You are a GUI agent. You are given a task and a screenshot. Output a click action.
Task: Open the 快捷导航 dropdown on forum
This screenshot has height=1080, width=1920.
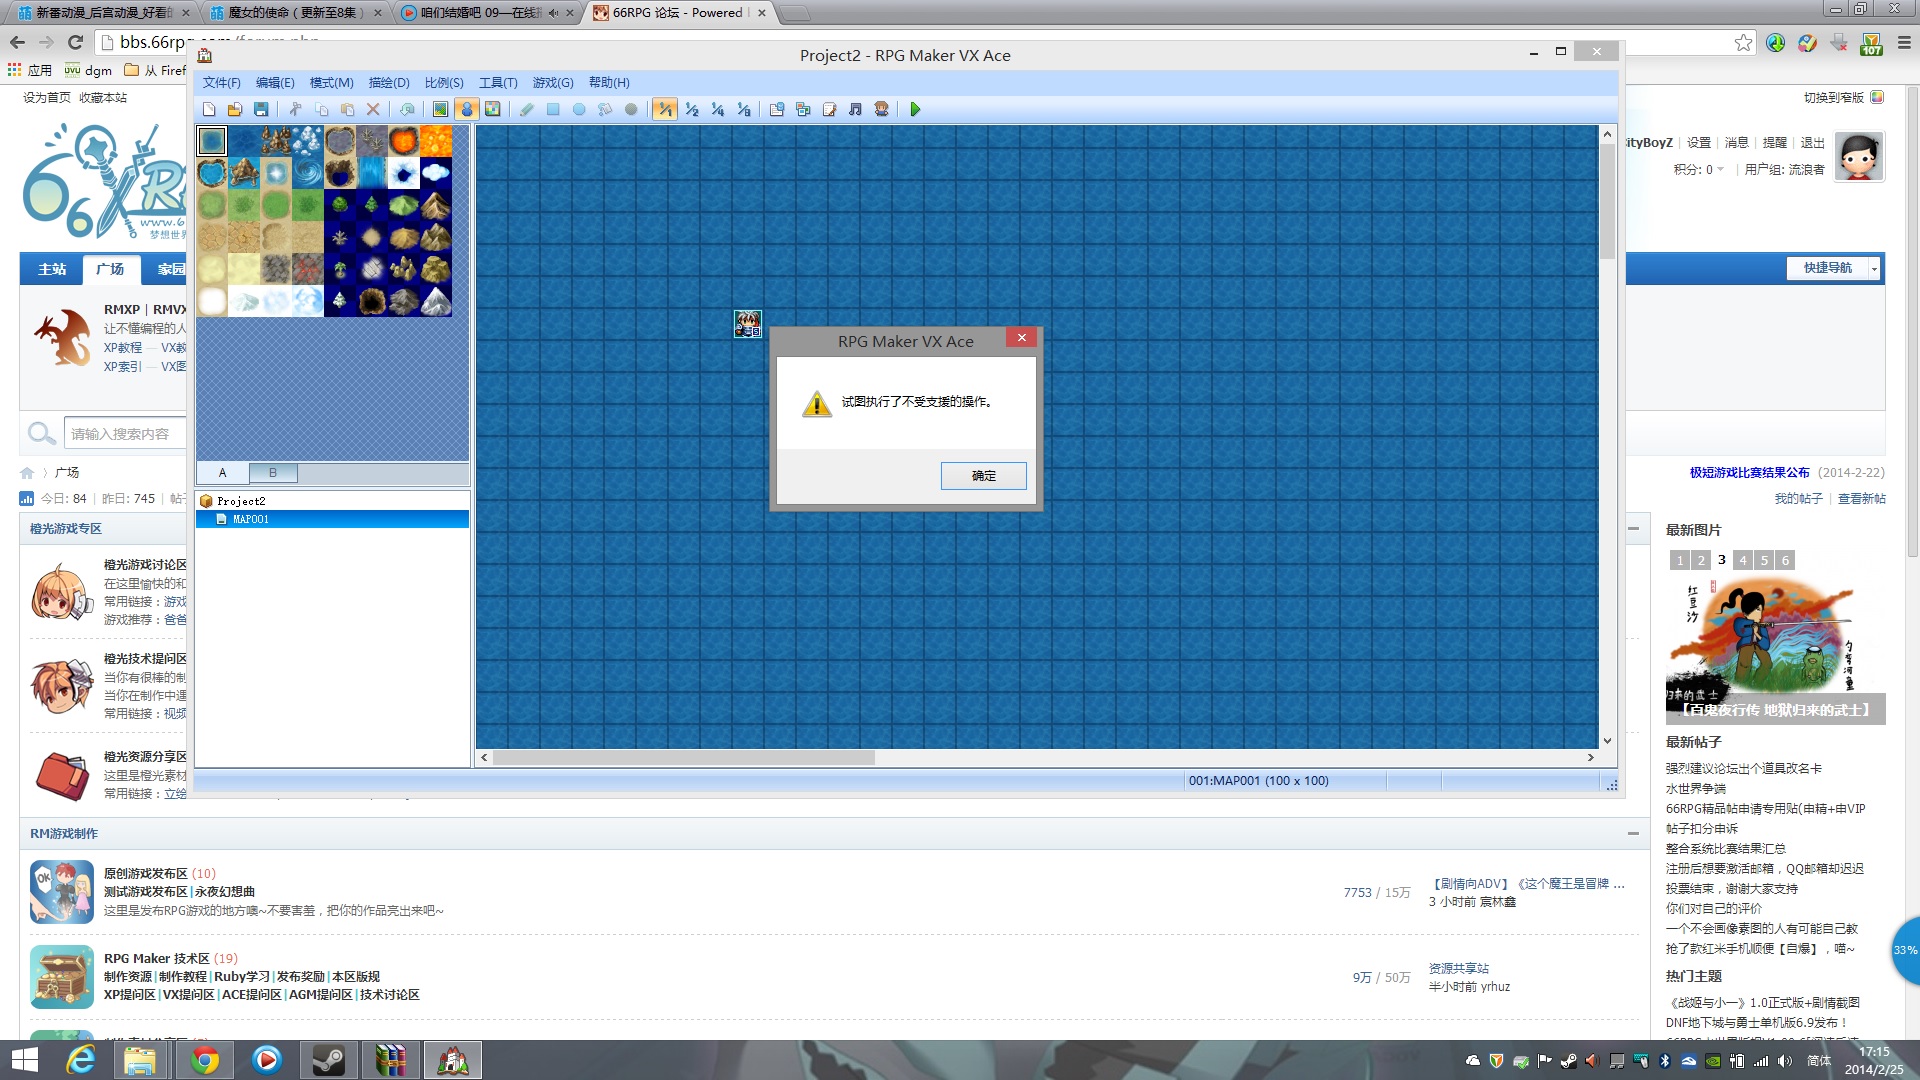(x=1833, y=268)
